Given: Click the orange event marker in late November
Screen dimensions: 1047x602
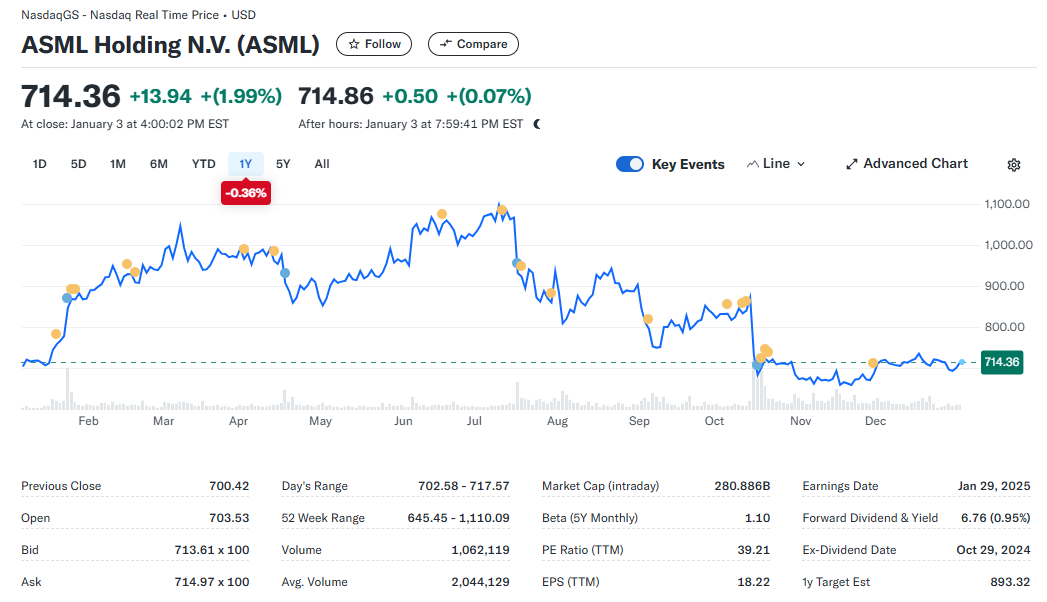Looking at the screenshot, I should click(873, 363).
